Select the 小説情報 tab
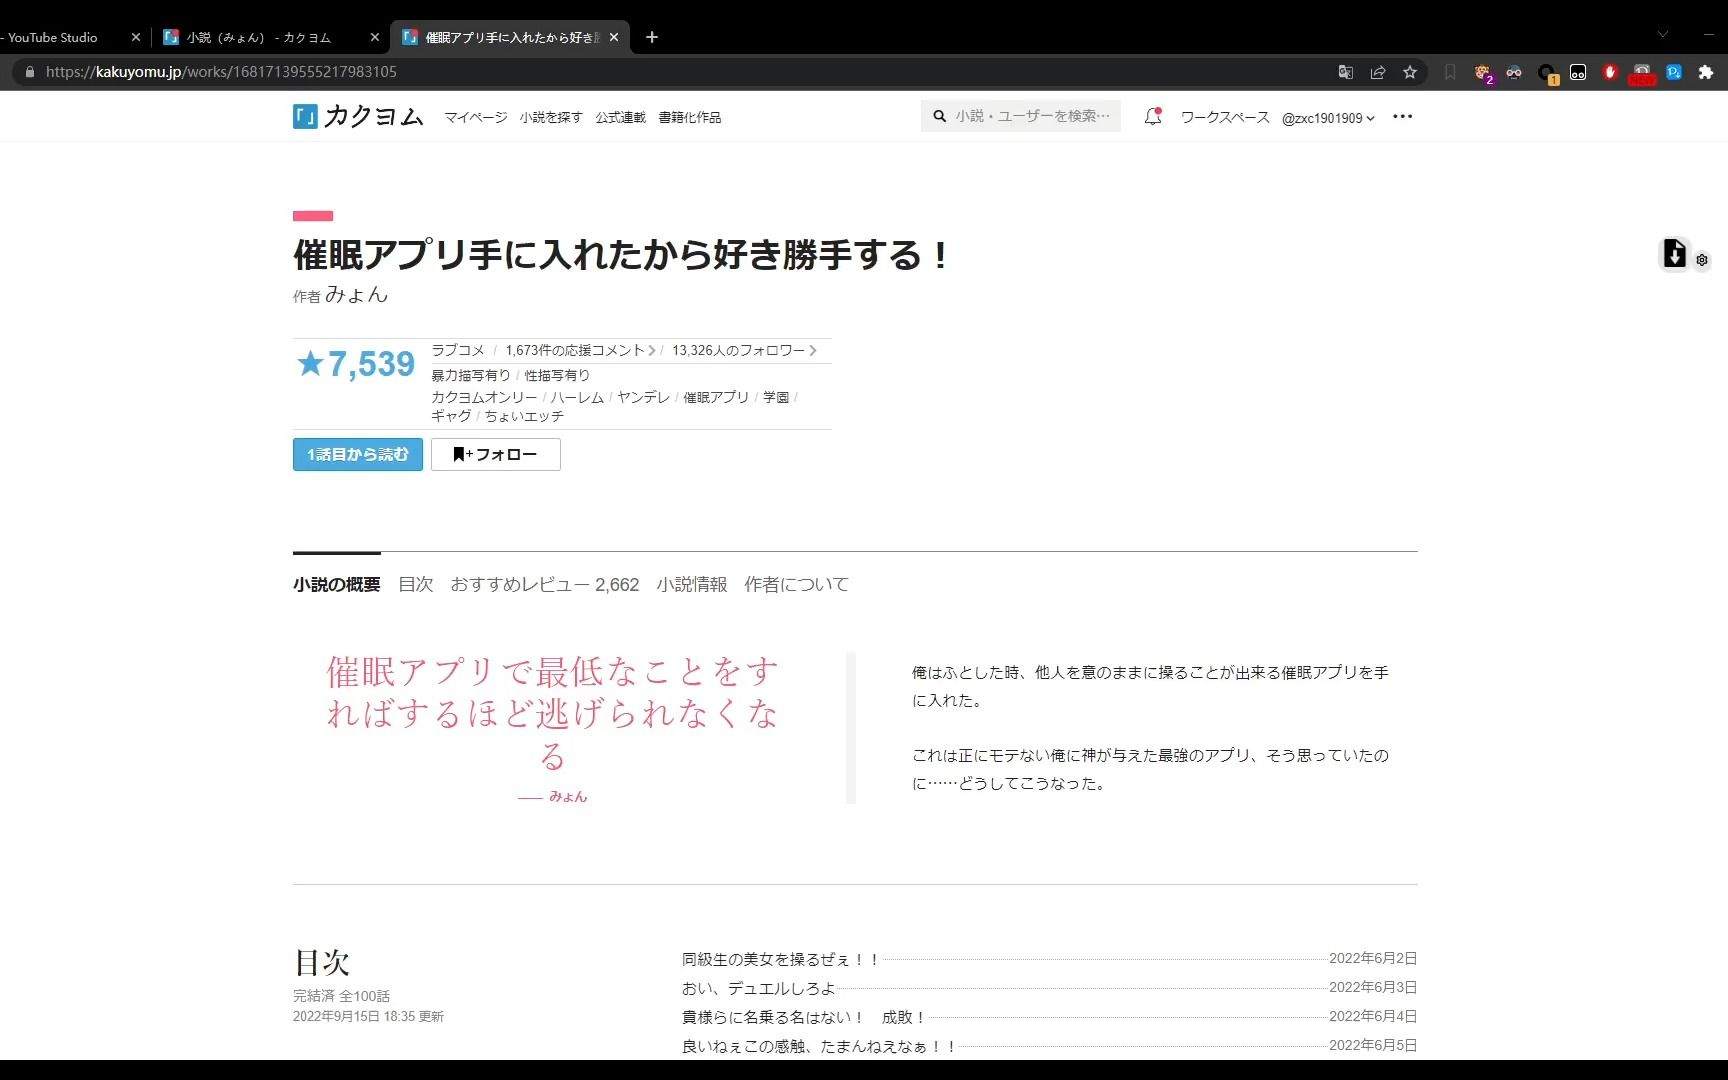This screenshot has width=1728, height=1080. 692,584
